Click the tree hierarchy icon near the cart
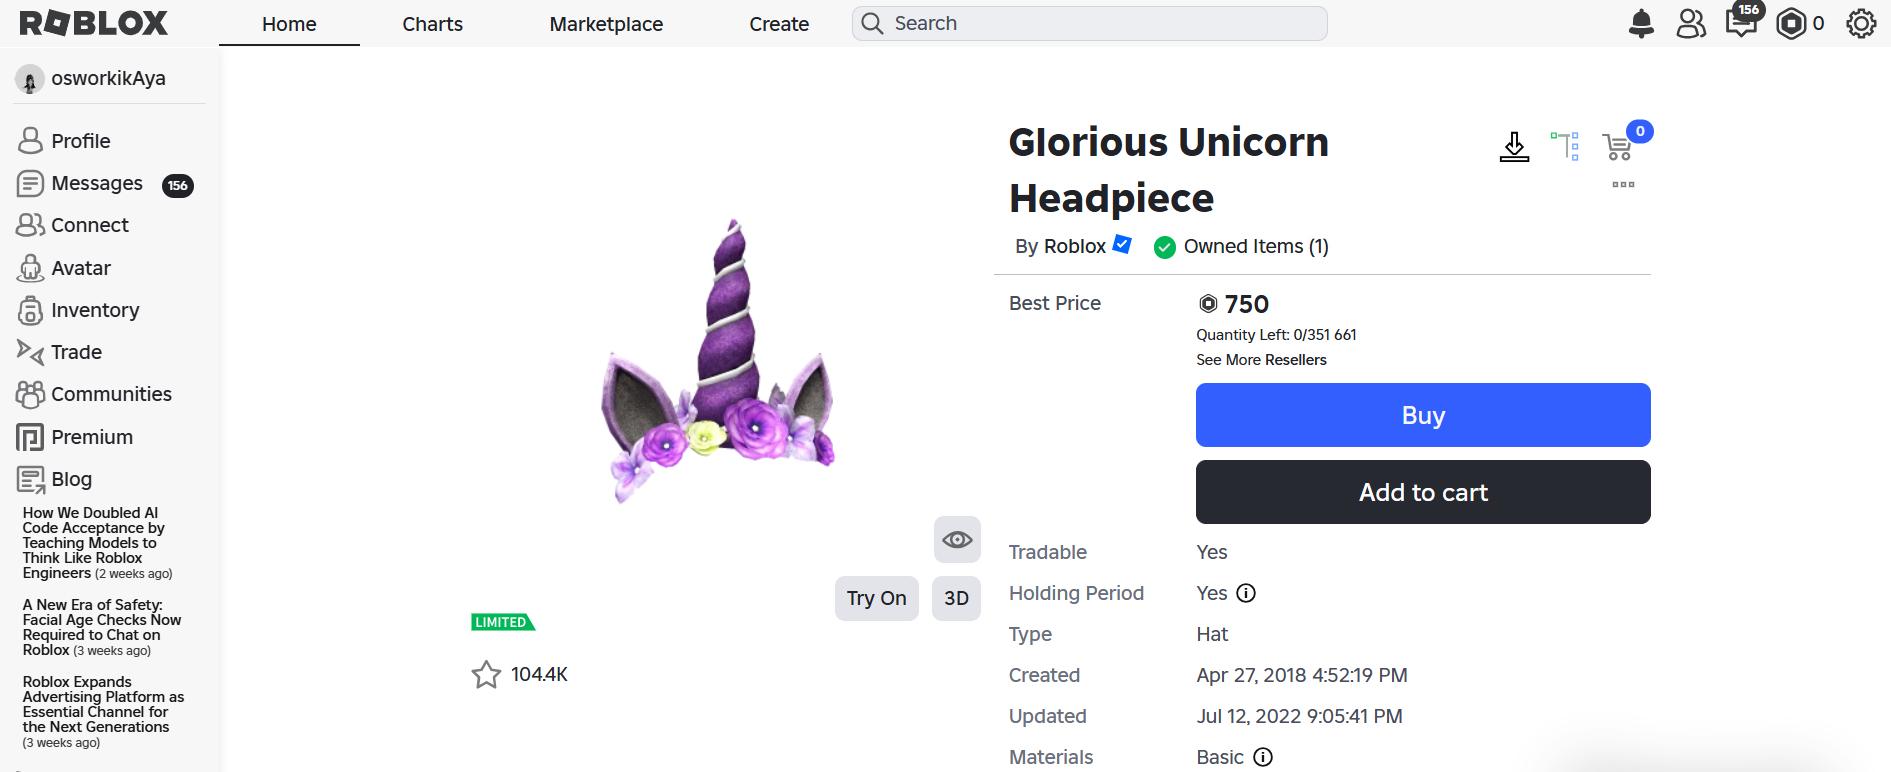 1565,146
